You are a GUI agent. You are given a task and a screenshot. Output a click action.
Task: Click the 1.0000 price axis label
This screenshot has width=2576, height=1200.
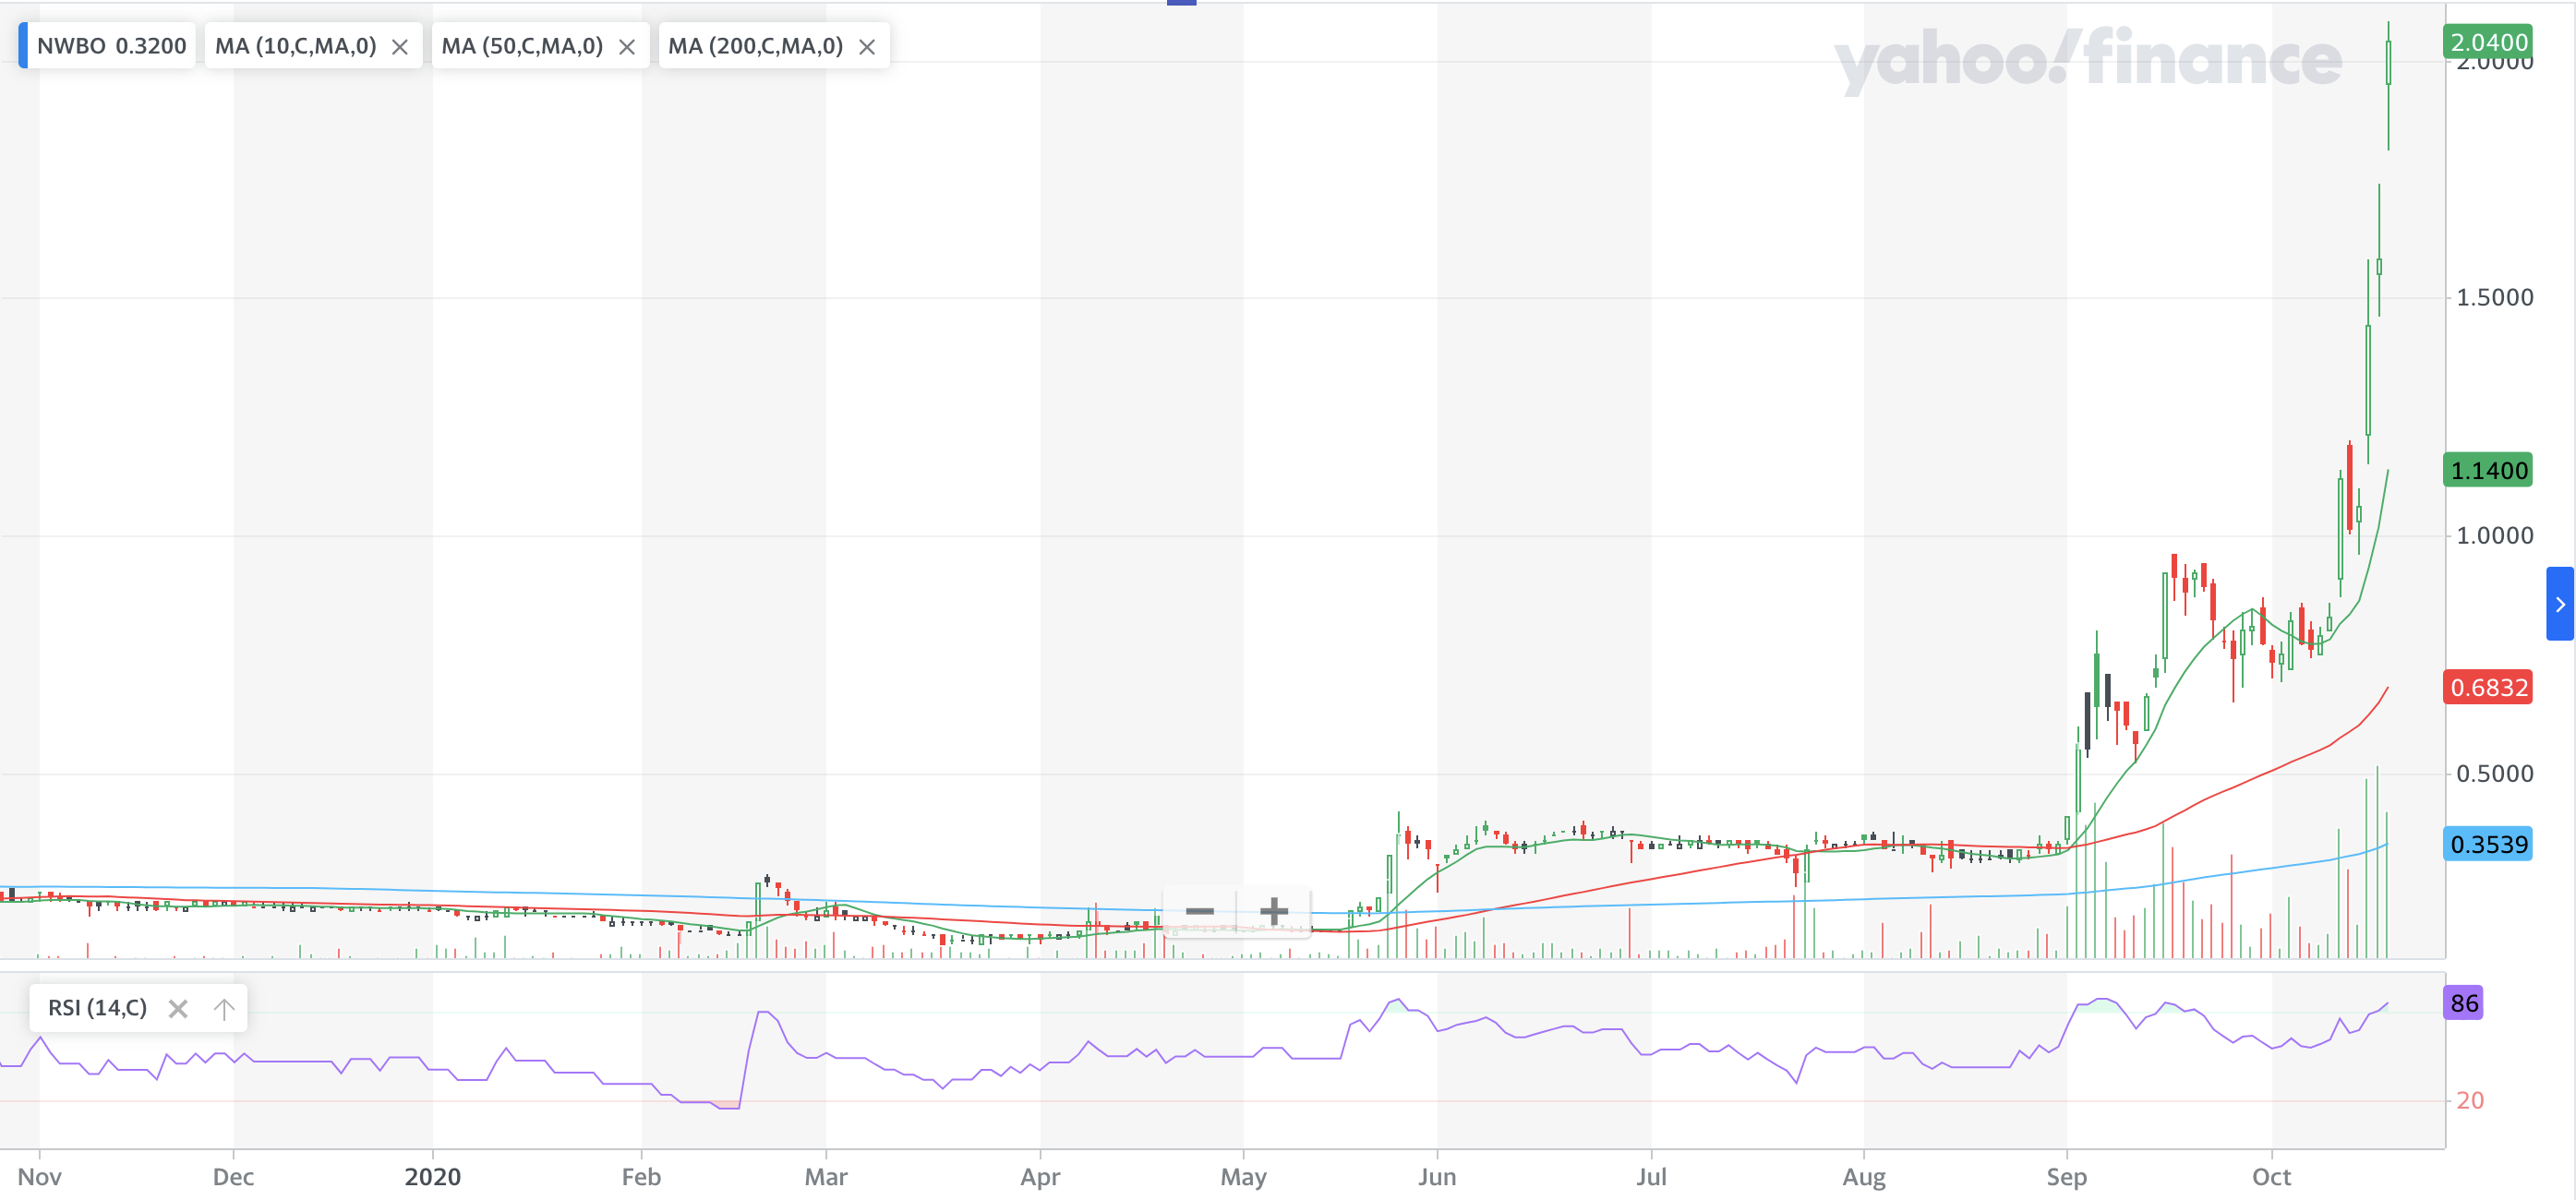tap(2495, 536)
